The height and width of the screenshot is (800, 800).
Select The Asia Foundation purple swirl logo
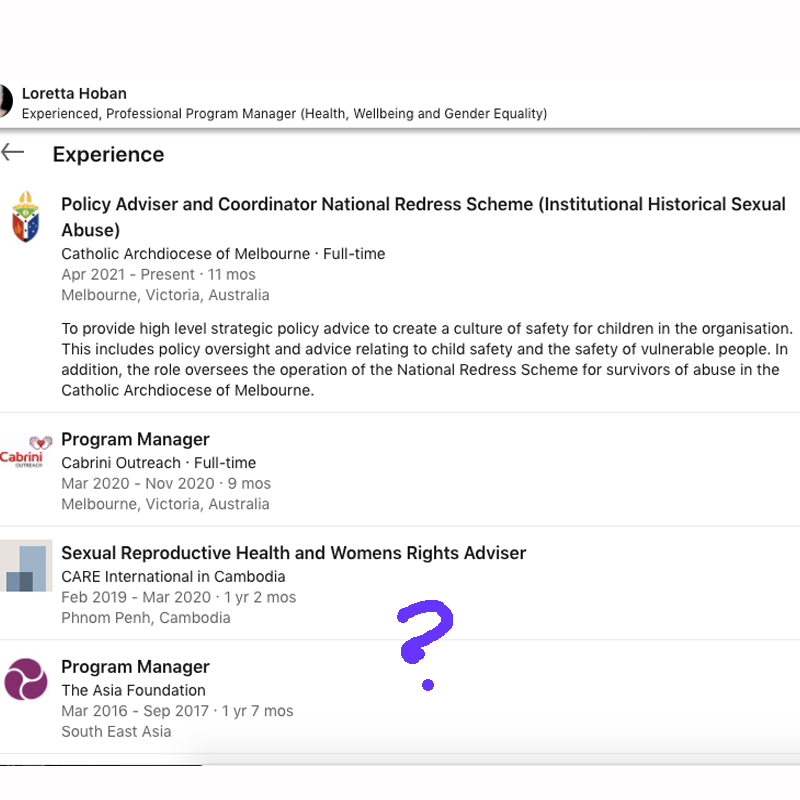(26, 680)
